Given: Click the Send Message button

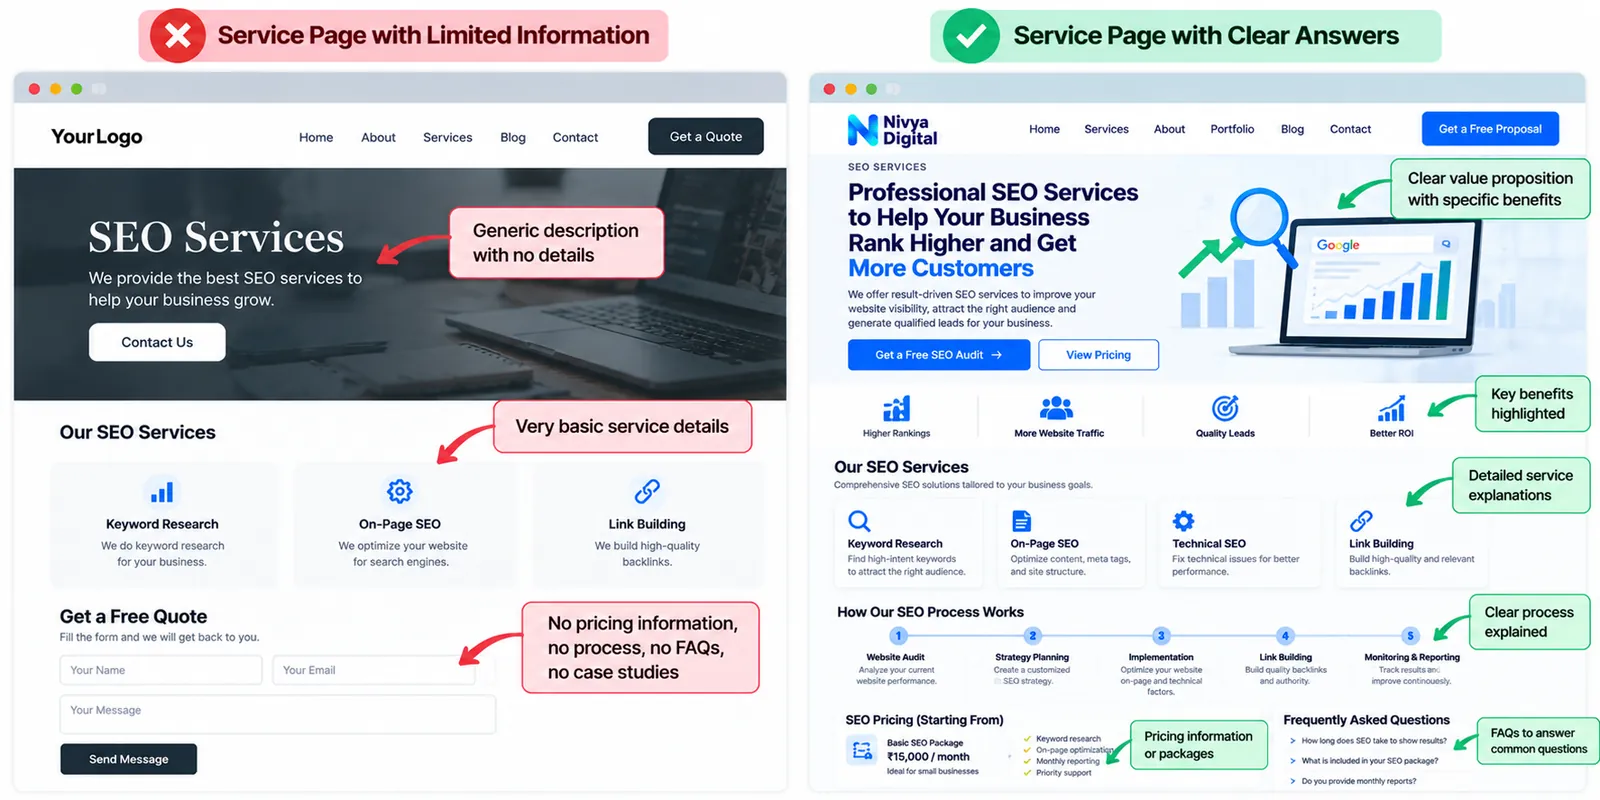Looking at the screenshot, I should pos(129,759).
